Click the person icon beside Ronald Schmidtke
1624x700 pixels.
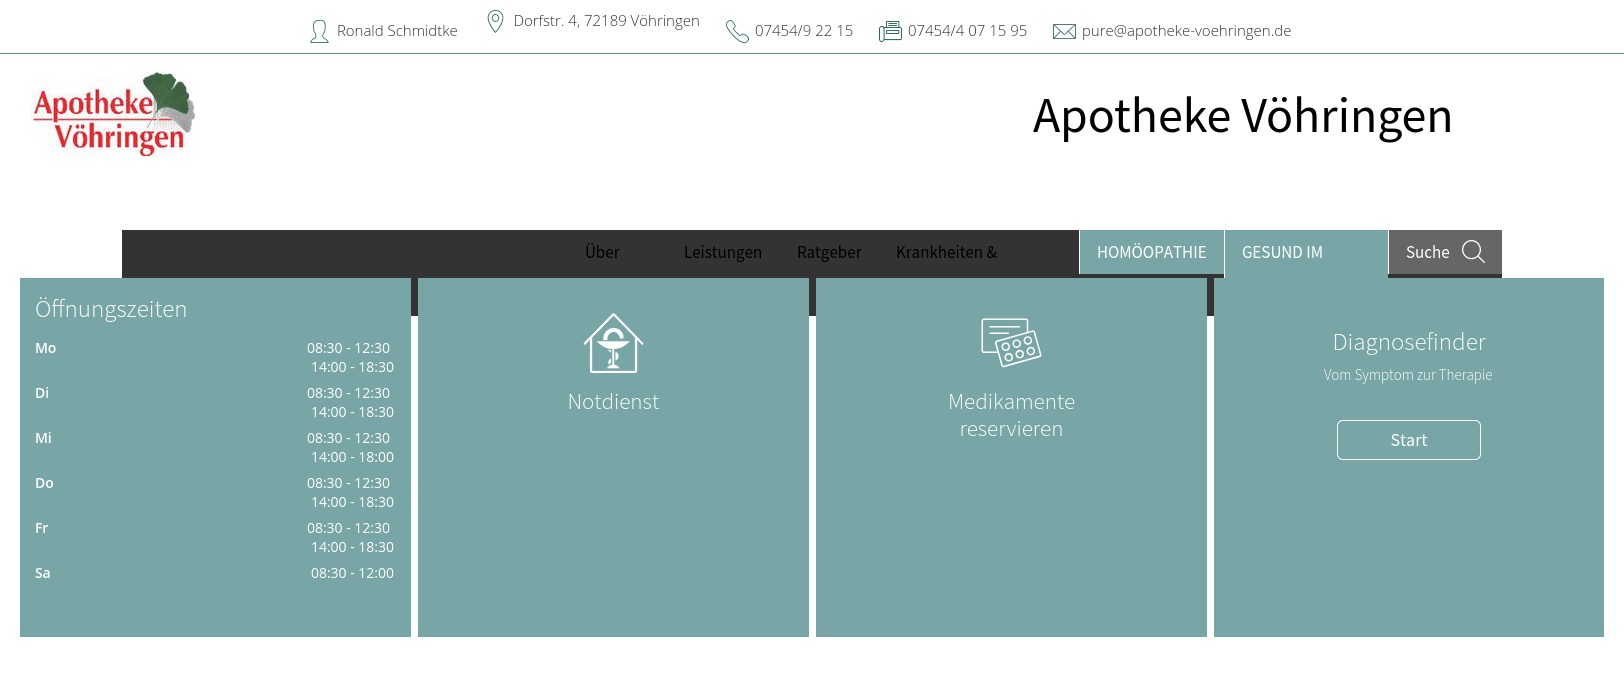pos(319,32)
